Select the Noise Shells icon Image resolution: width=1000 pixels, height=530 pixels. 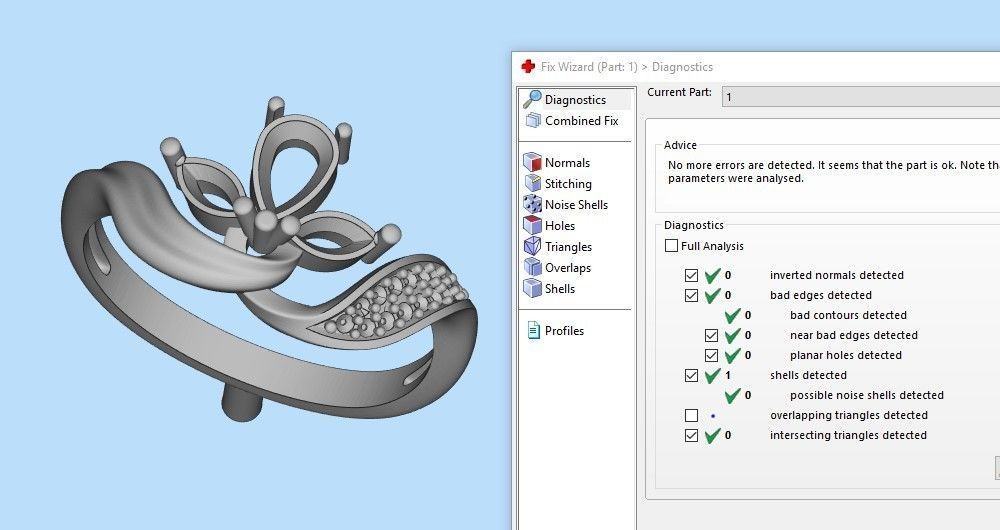[x=533, y=204]
